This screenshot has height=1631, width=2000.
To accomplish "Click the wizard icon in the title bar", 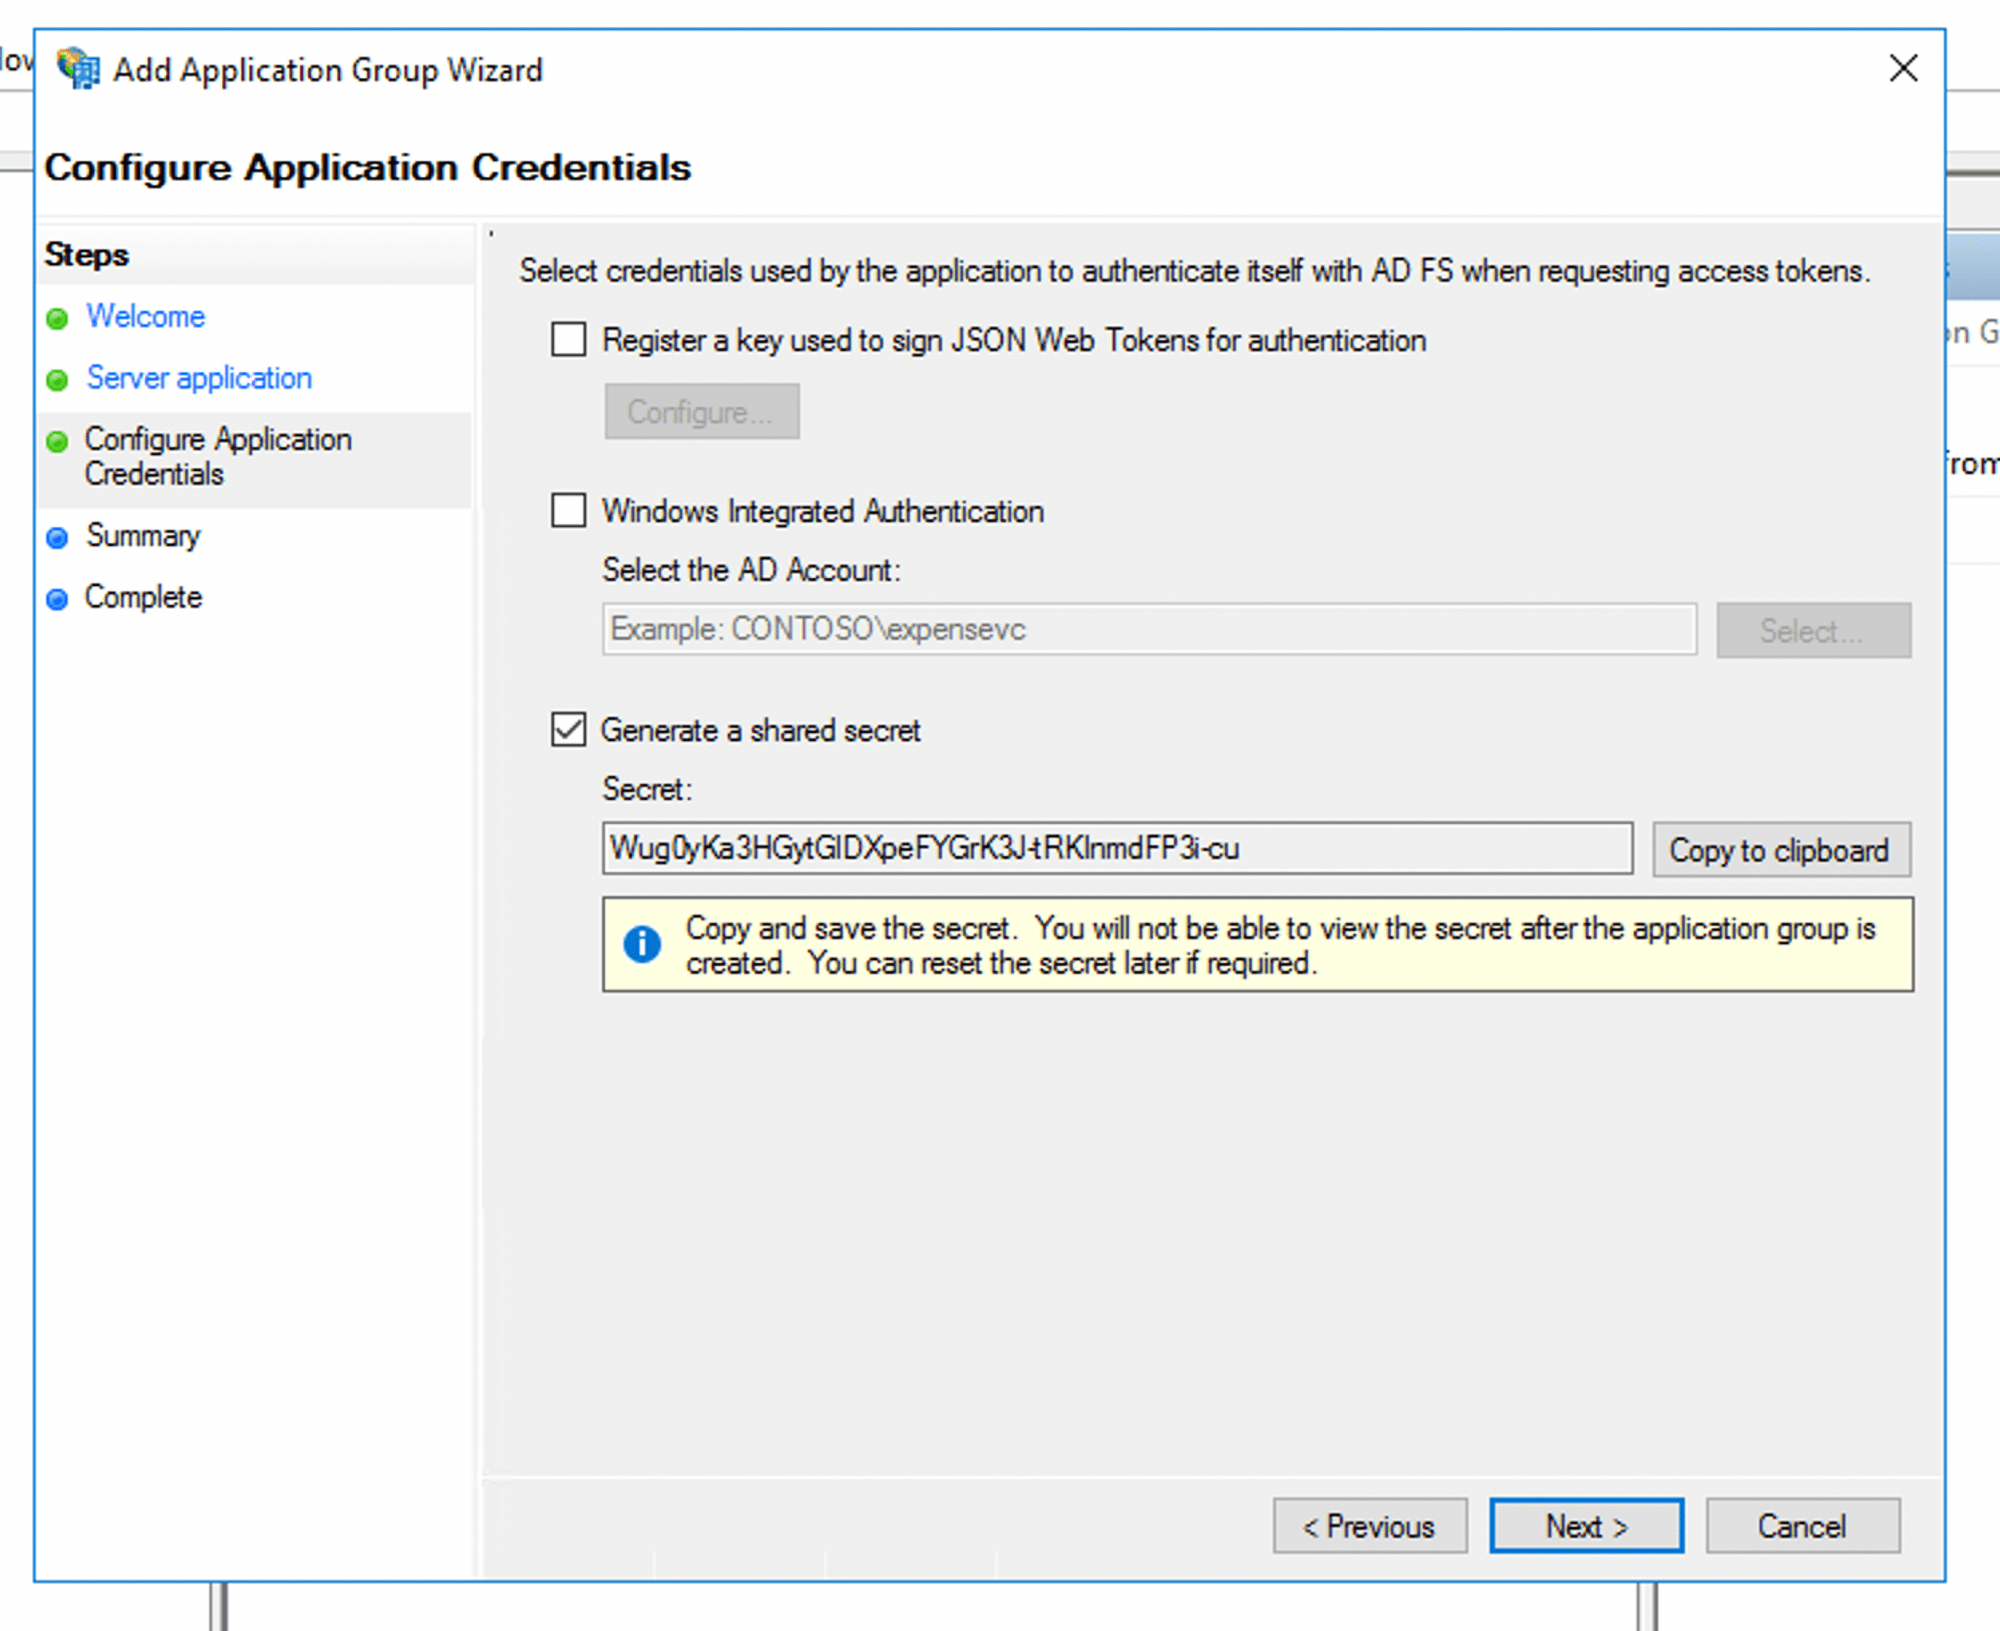I will coord(78,68).
